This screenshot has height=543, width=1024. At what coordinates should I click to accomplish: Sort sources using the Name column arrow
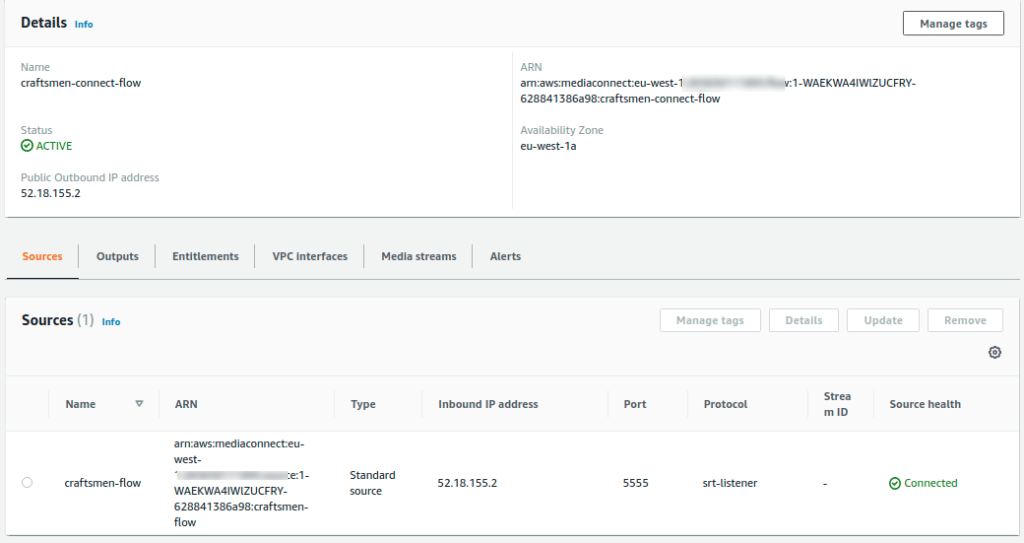[139, 404]
